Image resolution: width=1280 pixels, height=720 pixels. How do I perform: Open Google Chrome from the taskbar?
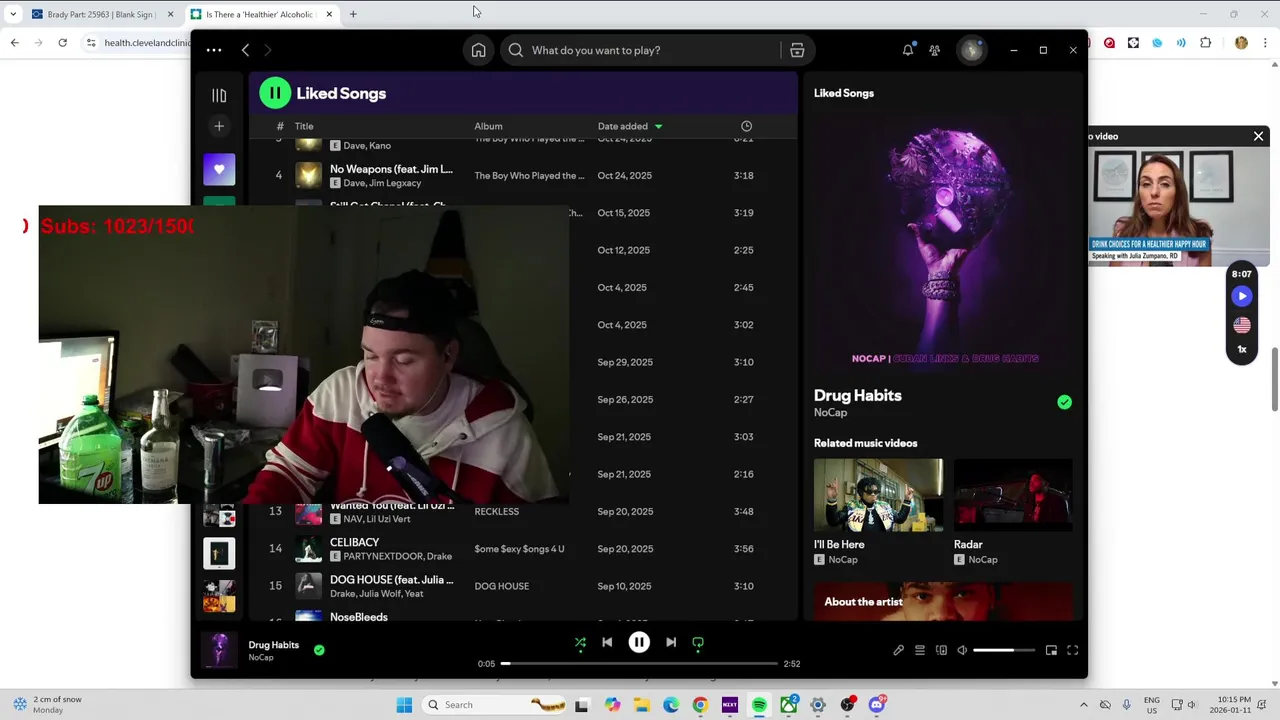pos(700,705)
